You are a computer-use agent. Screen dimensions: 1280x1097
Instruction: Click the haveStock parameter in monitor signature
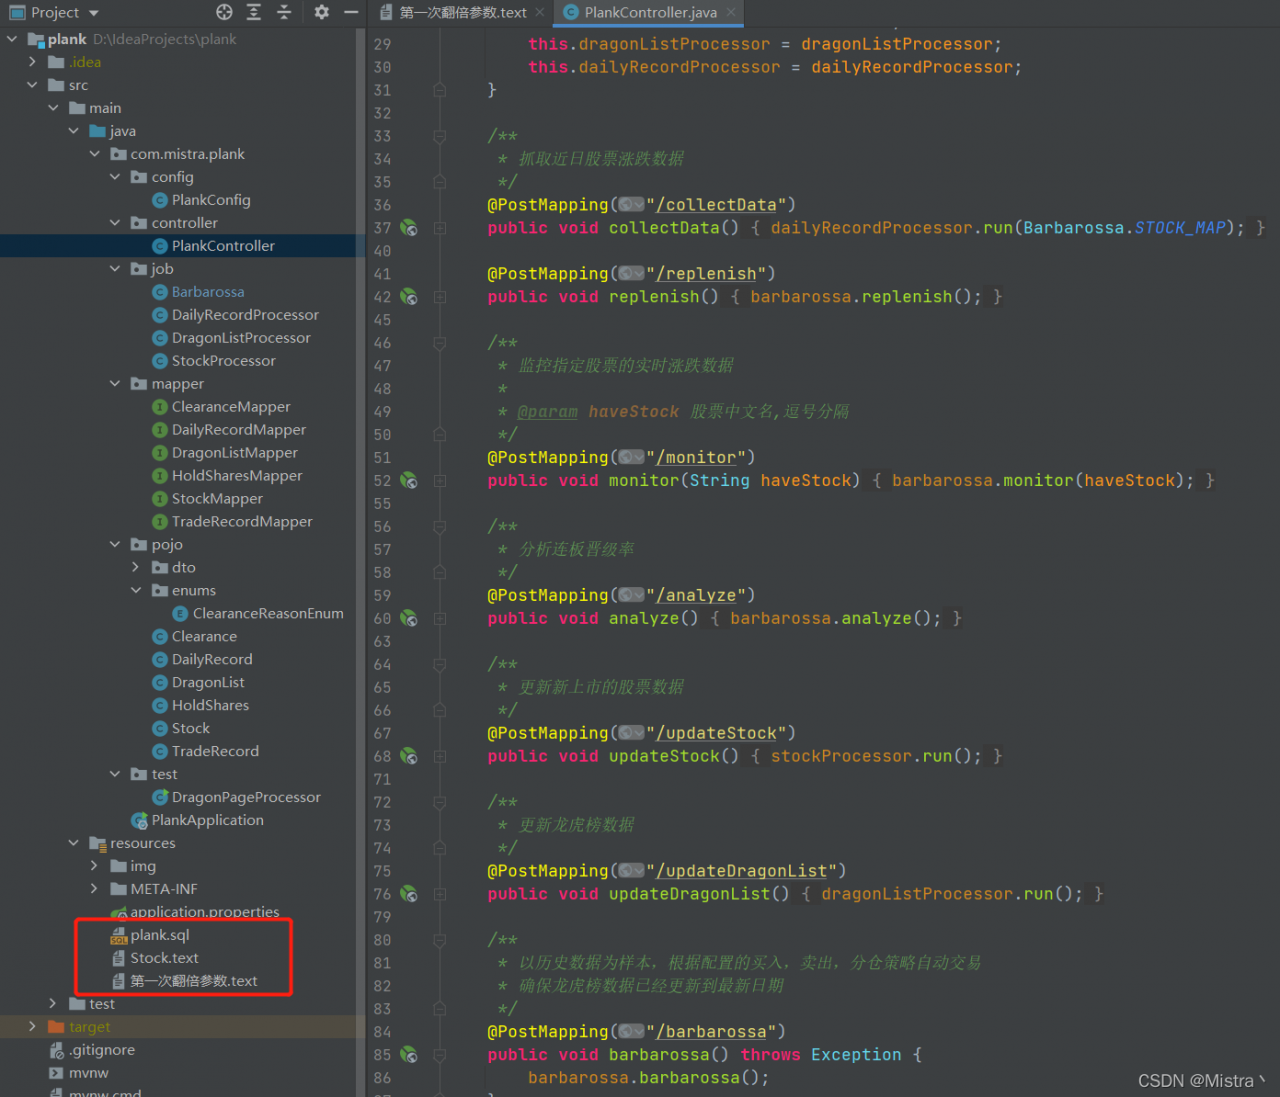pos(806,481)
